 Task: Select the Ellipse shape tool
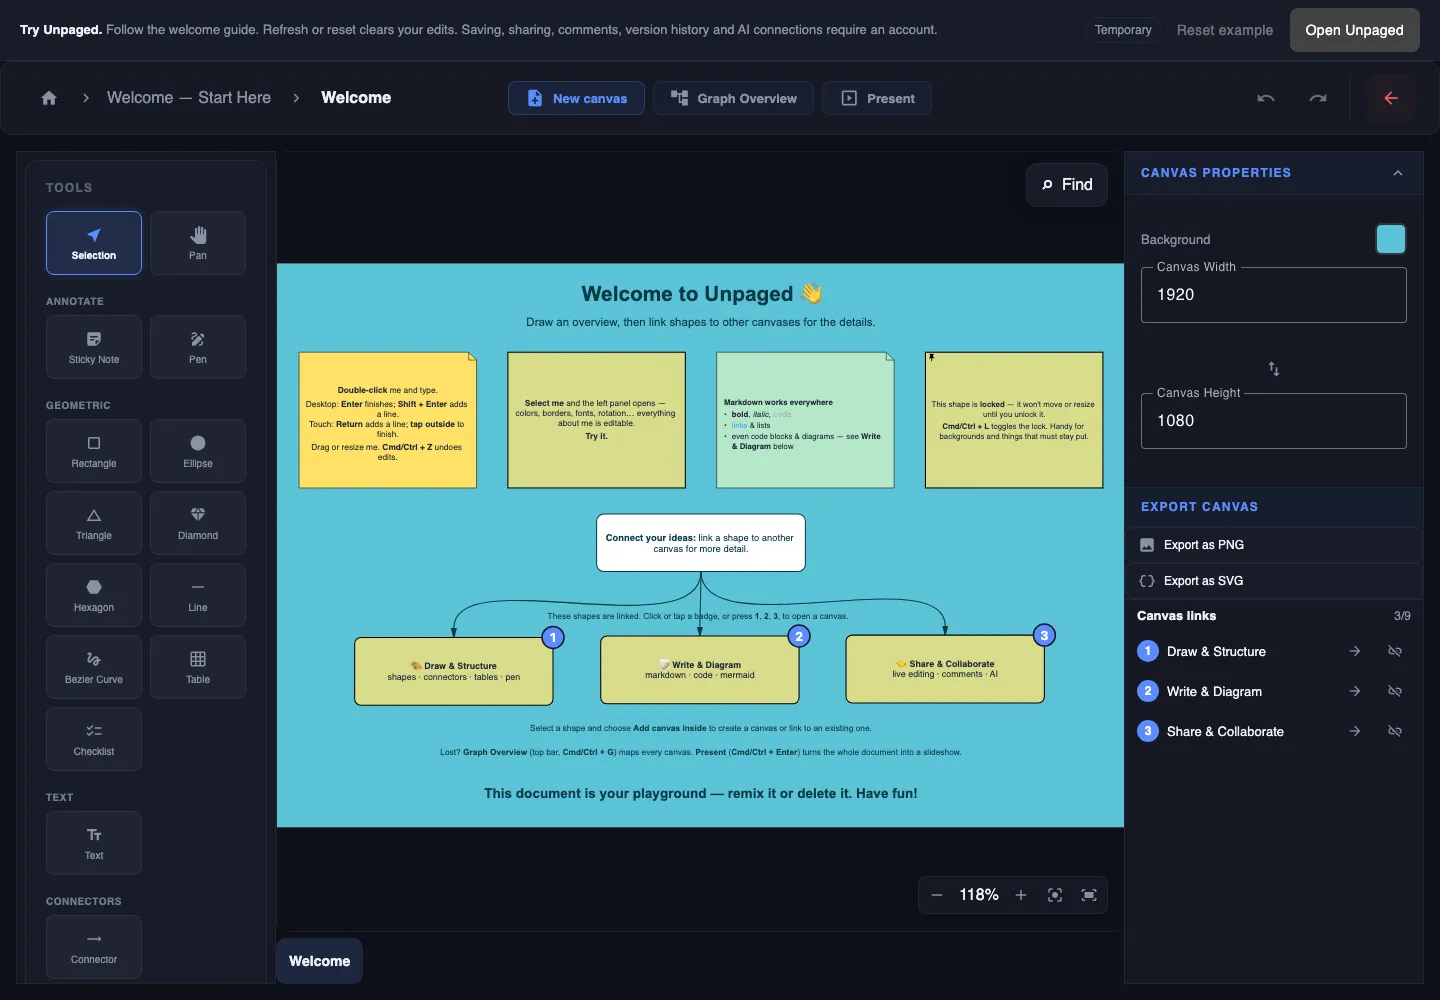pyautogui.click(x=198, y=451)
